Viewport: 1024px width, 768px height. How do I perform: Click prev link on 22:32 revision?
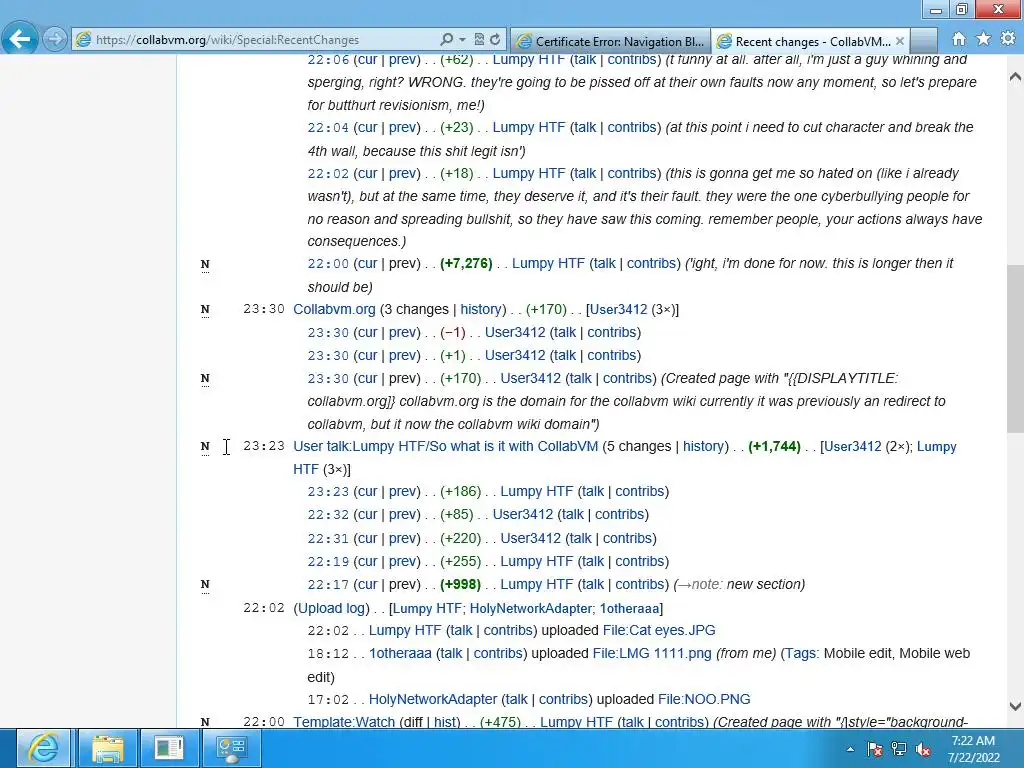click(403, 514)
